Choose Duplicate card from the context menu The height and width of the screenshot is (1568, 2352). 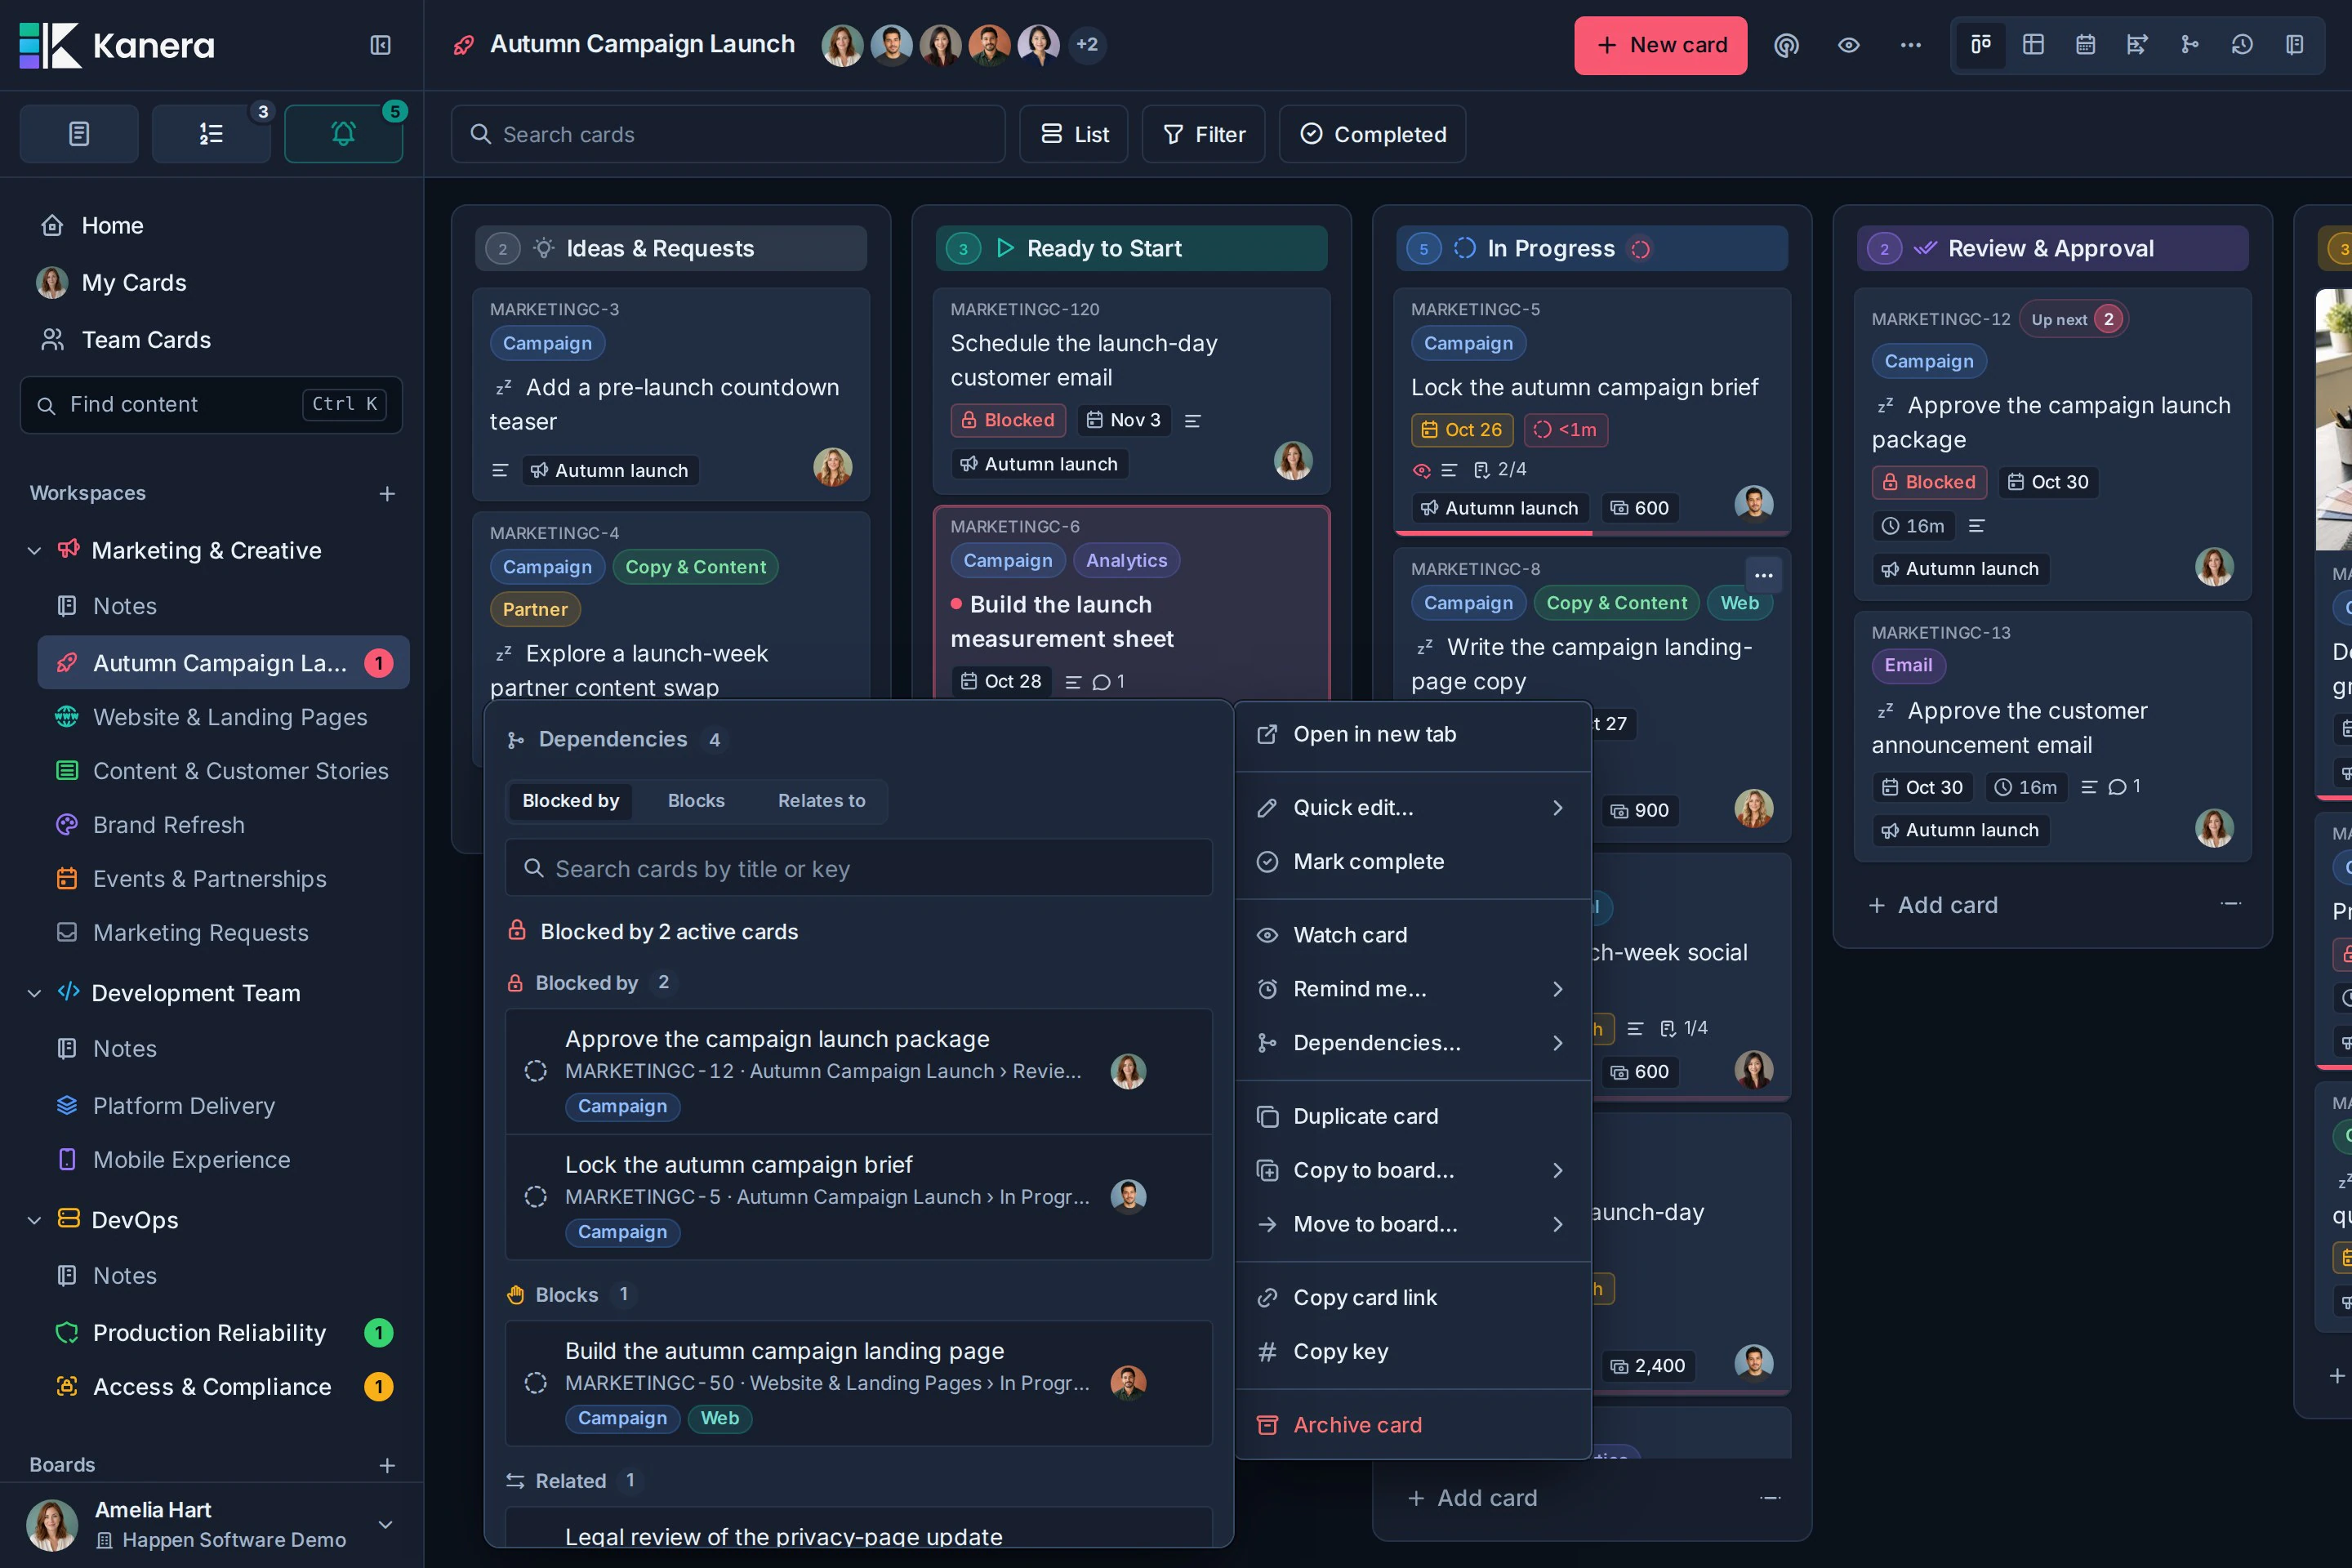(x=1413, y=1116)
